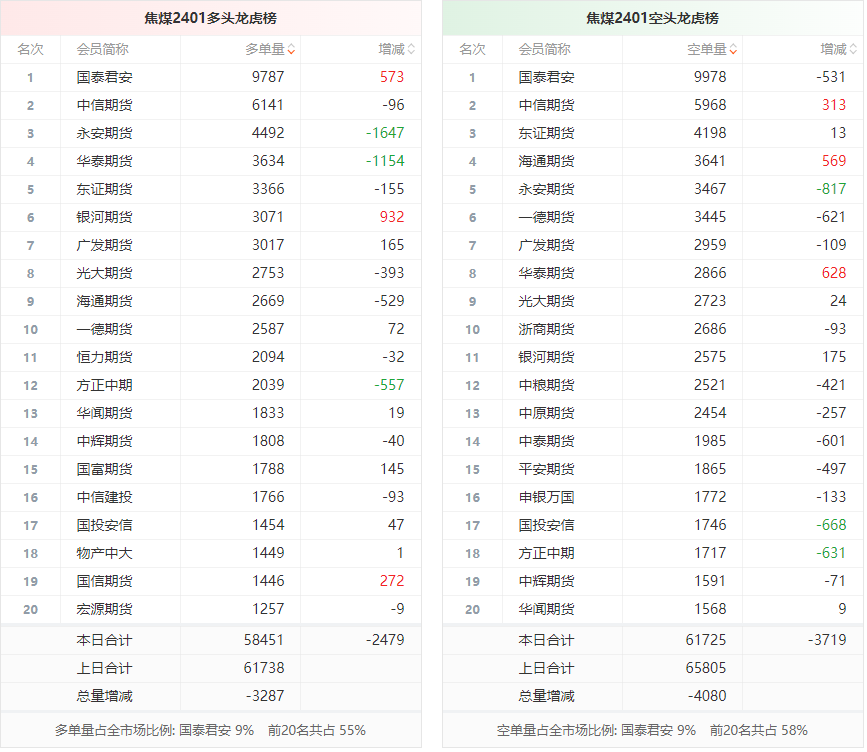
Task: Click green change value -631
Action: coord(831,553)
